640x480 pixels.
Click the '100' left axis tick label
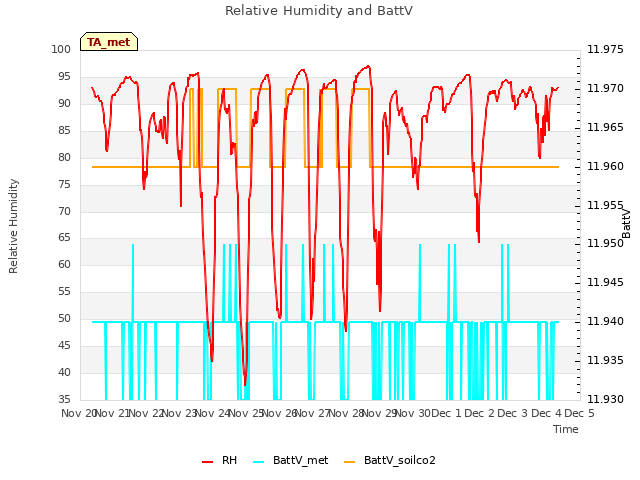coord(61,49)
